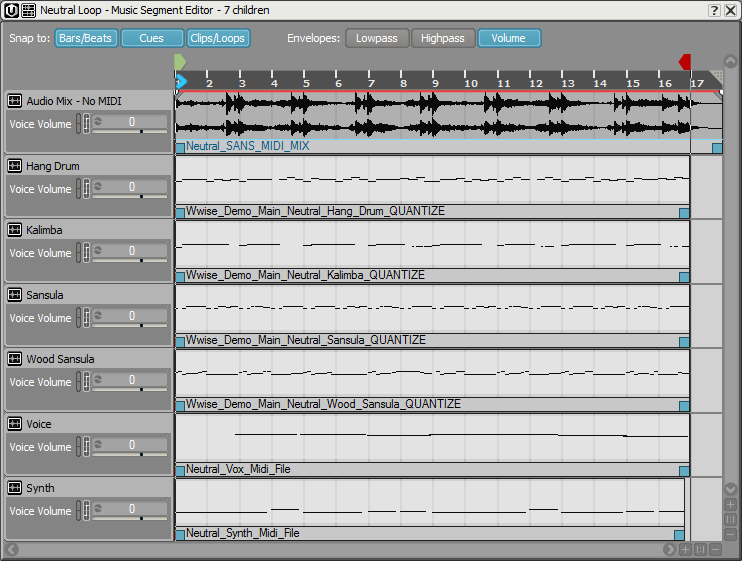Click the left handle of Neutral_SANS_MIDI_MIX clip
Image resolution: width=742 pixels, height=561 pixels.
coord(180,148)
